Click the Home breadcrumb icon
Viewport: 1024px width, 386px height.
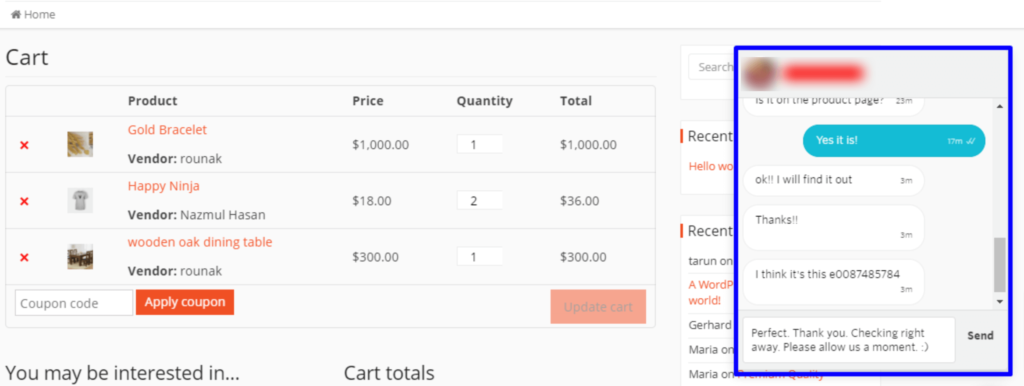tap(16, 14)
